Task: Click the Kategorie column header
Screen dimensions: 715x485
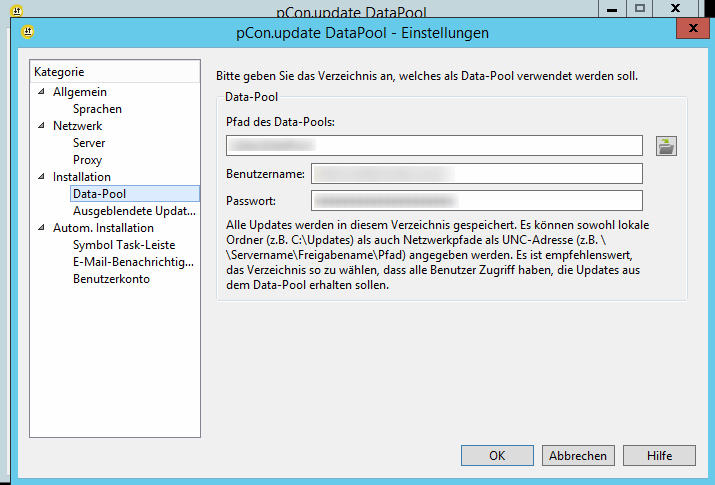Action: tap(115, 72)
